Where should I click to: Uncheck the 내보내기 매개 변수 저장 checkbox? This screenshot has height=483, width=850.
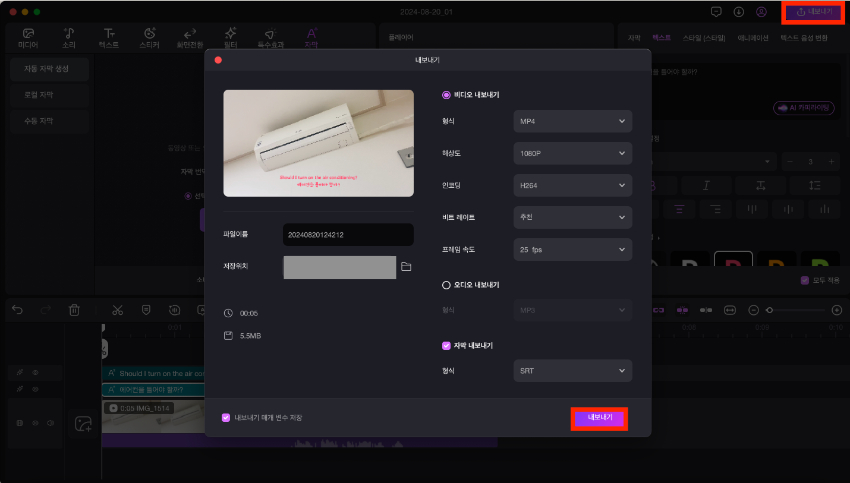[x=226, y=417]
